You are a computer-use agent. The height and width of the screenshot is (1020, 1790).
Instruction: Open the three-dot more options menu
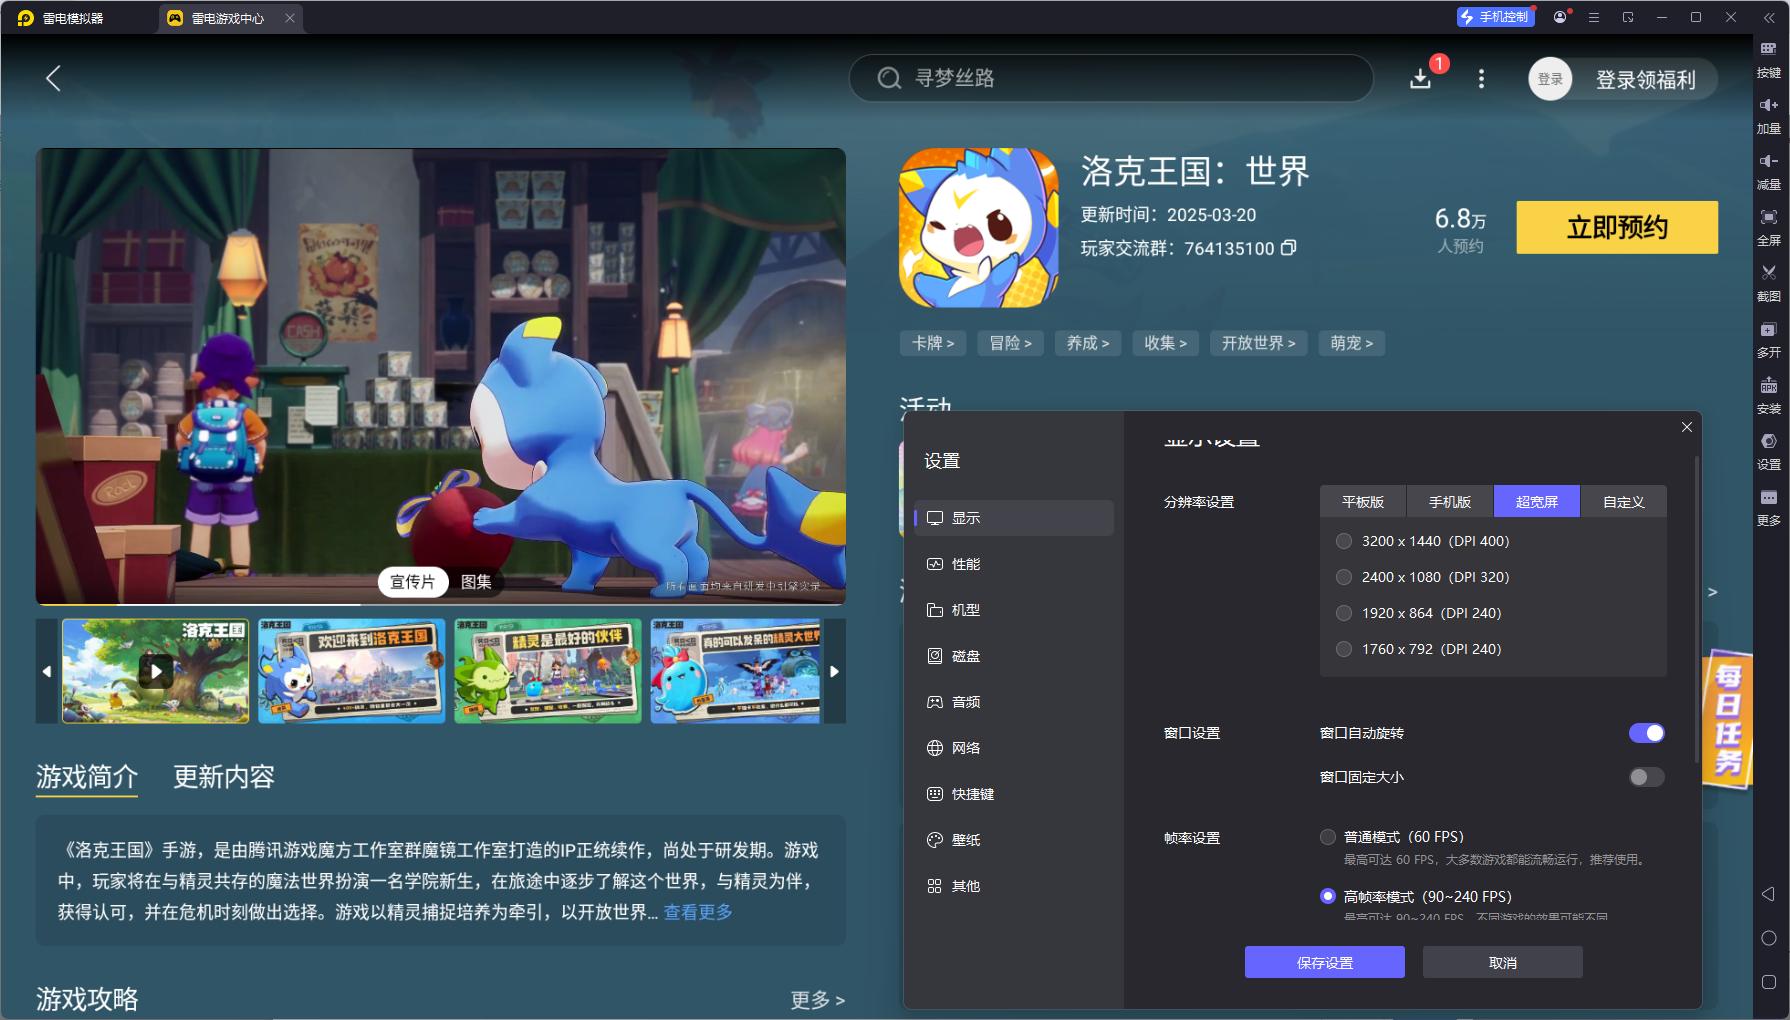[x=1481, y=78]
